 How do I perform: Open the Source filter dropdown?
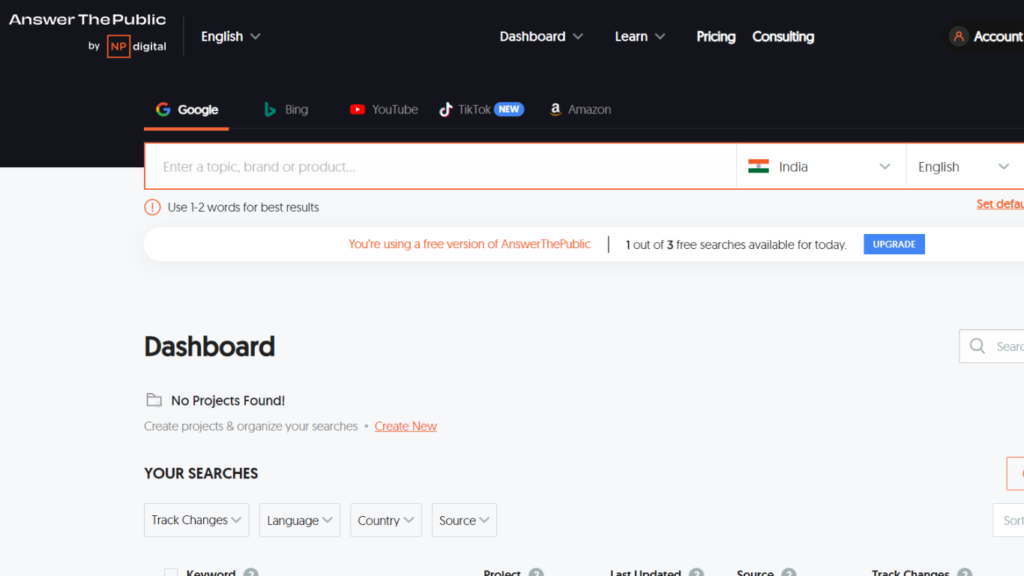[464, 520]
